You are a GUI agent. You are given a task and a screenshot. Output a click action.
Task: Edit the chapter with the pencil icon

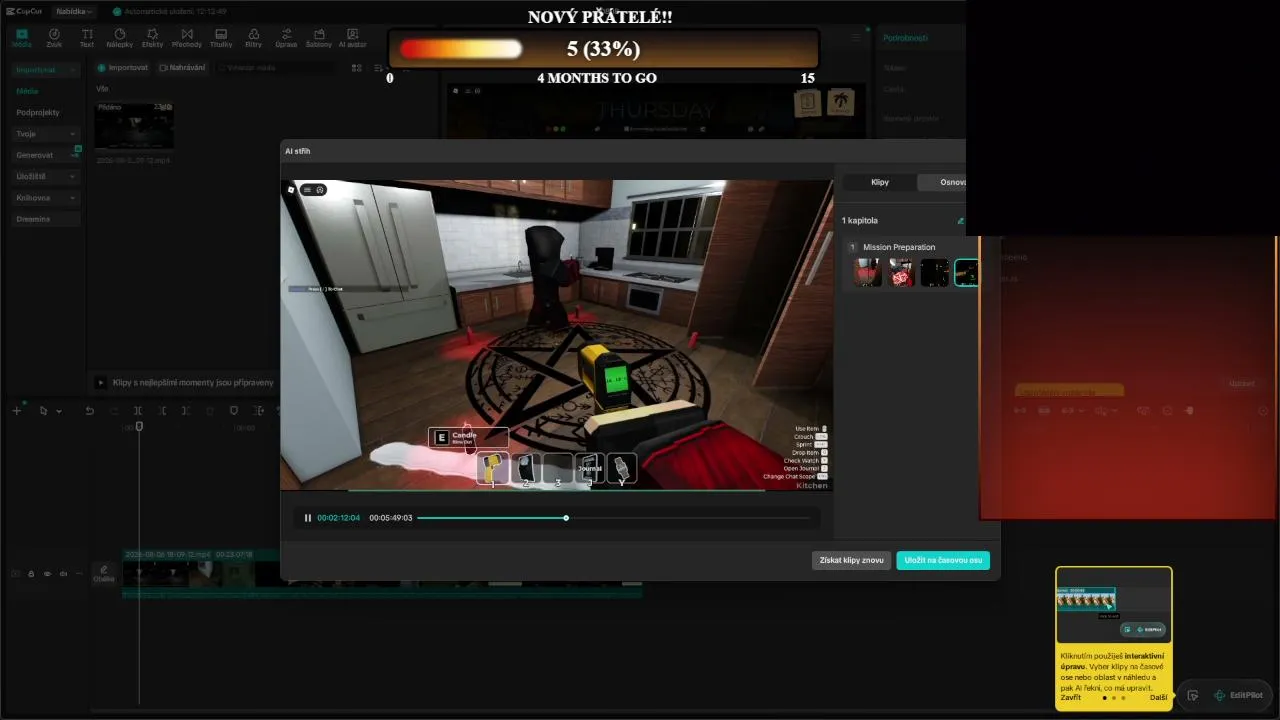click(961, 221)
